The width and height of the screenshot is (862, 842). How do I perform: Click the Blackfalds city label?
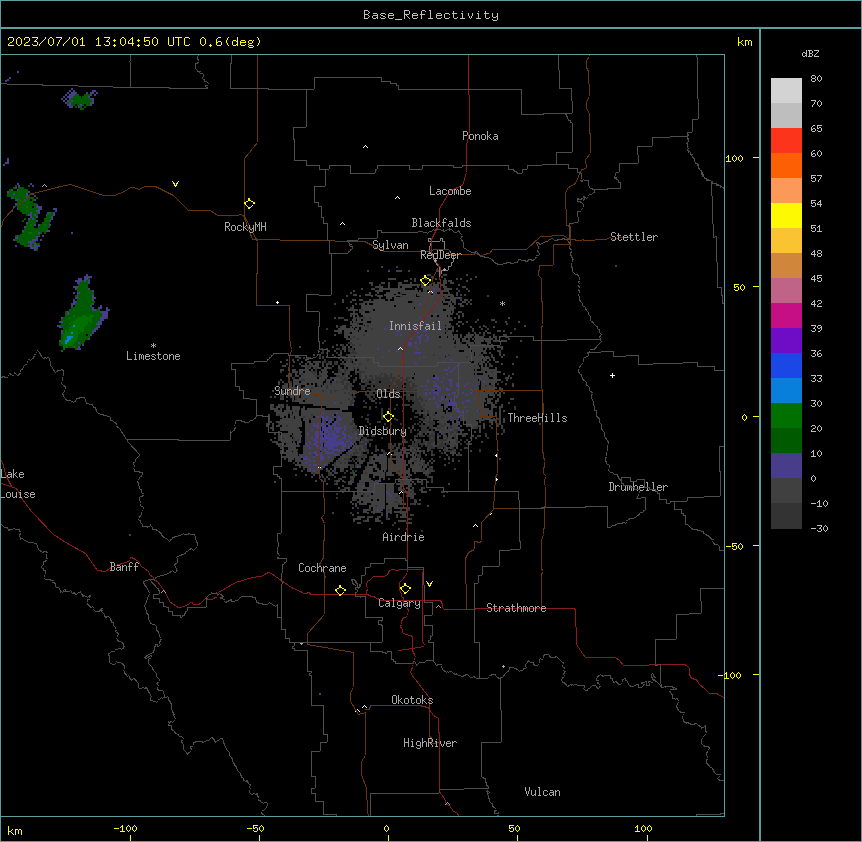click(x=441, y=223)
